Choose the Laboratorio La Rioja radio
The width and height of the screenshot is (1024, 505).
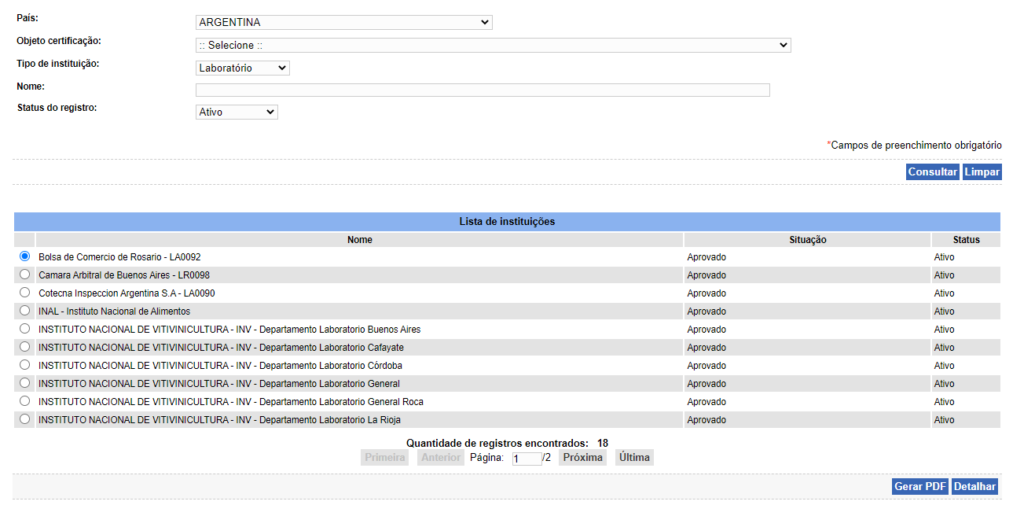[x=25, y=420]
